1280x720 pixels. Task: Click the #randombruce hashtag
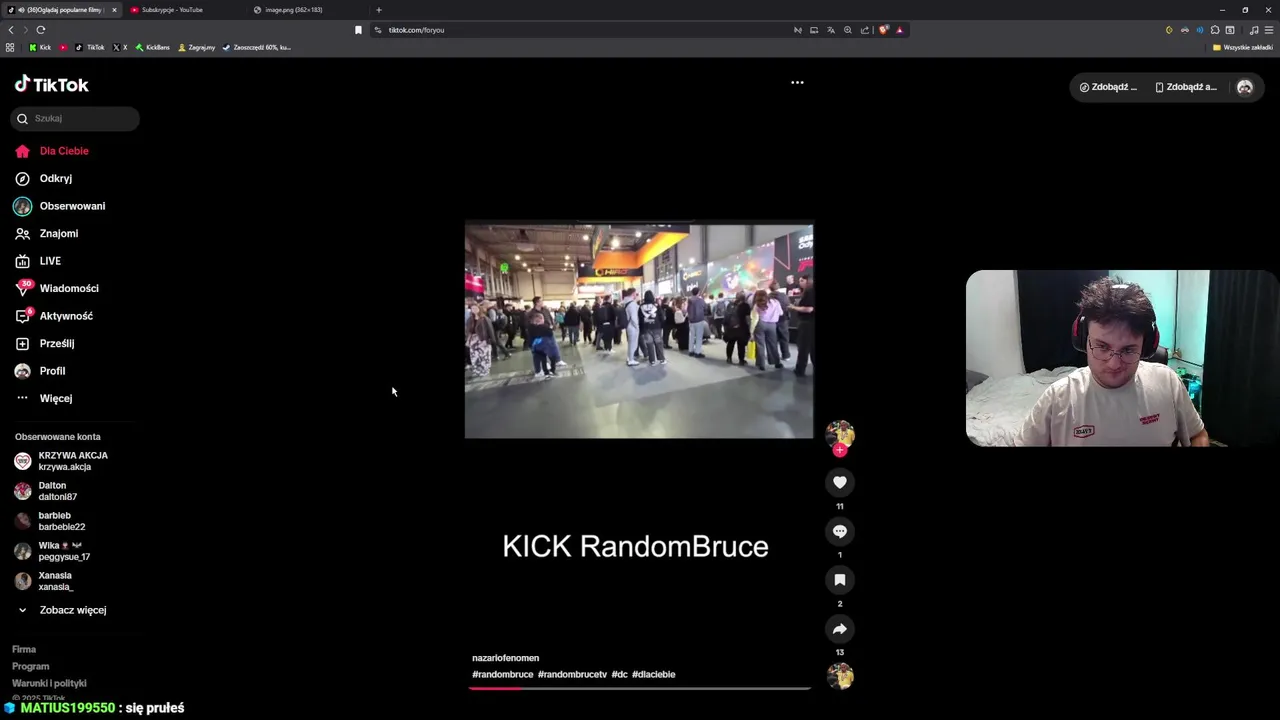[x=502, y=675]
